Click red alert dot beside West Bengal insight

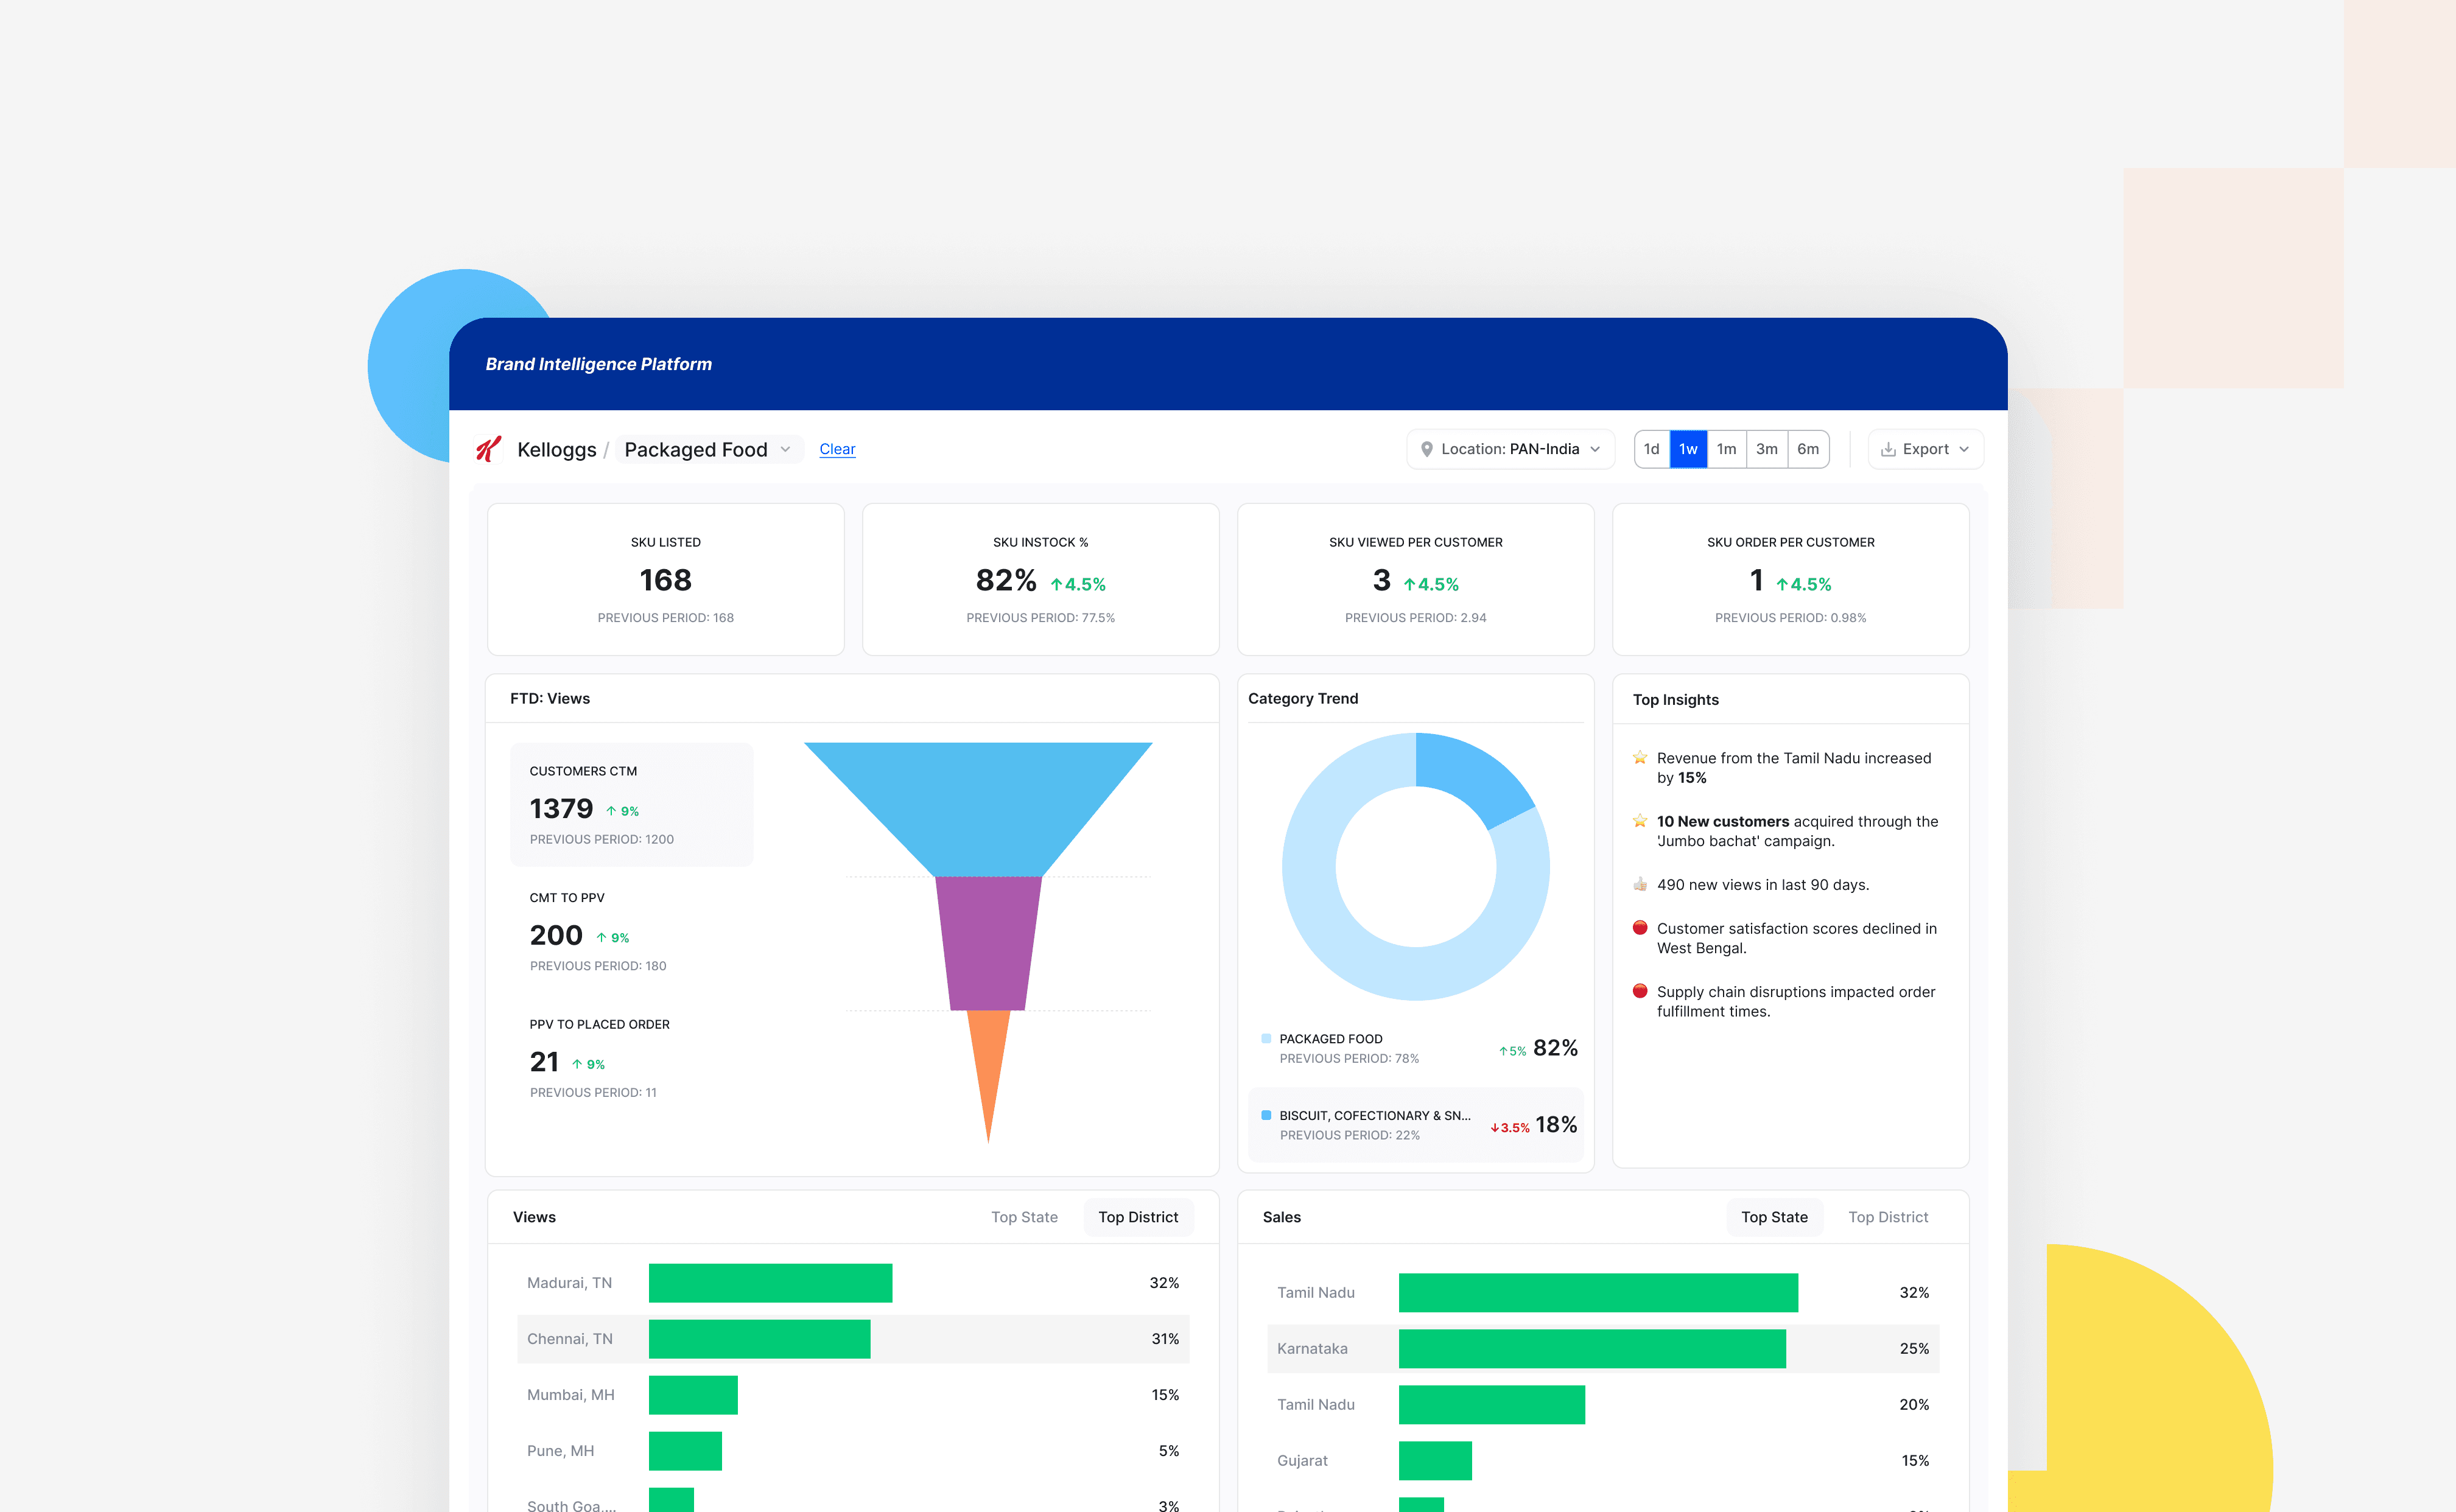tap(1640, 927)
